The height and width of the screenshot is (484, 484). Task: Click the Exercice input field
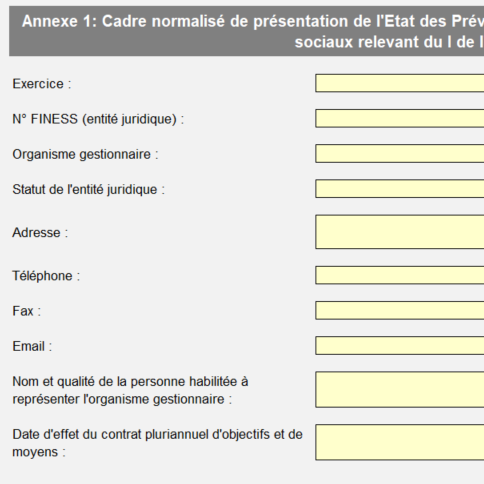coord(400,83)
